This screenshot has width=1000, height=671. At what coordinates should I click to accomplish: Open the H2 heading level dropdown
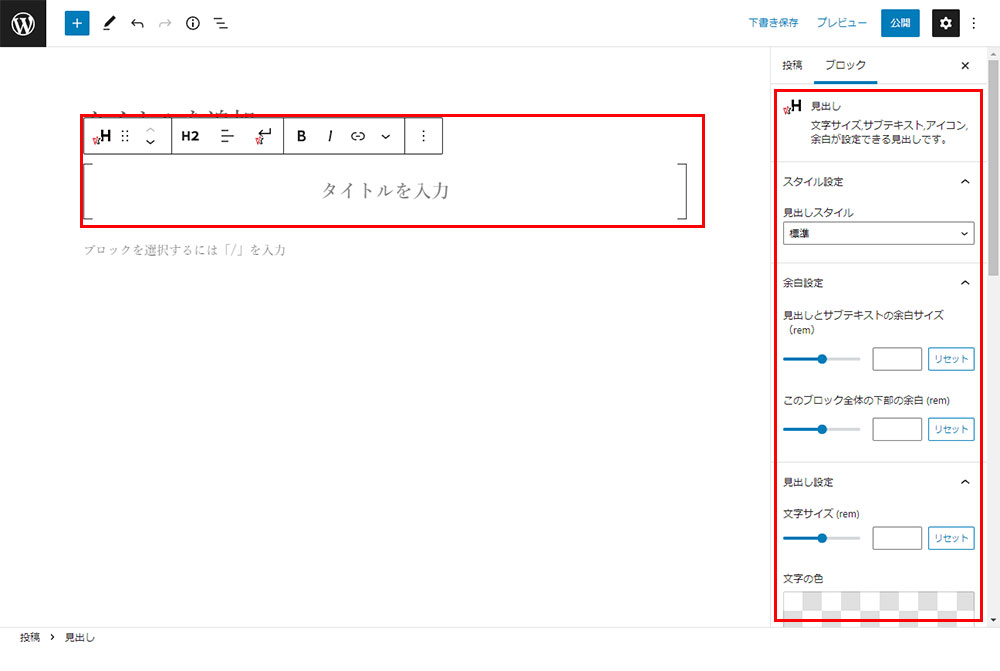coord(190,136)
